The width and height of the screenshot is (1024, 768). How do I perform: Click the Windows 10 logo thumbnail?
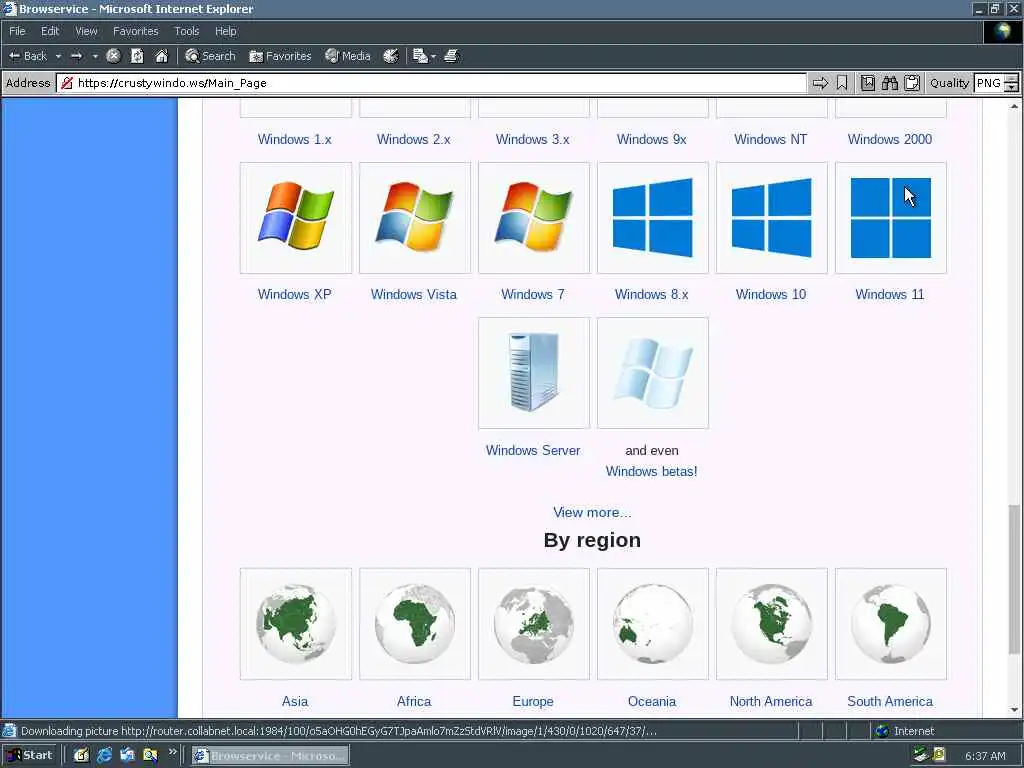tap(771, 218)
